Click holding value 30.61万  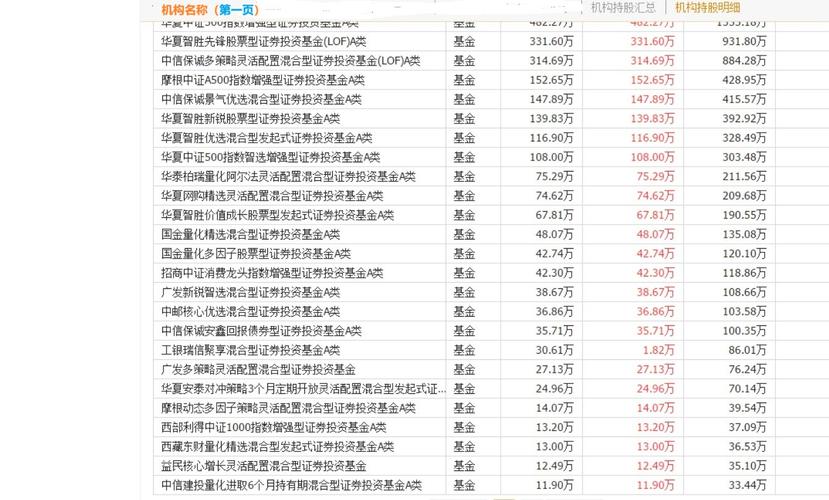pos(554,350)
